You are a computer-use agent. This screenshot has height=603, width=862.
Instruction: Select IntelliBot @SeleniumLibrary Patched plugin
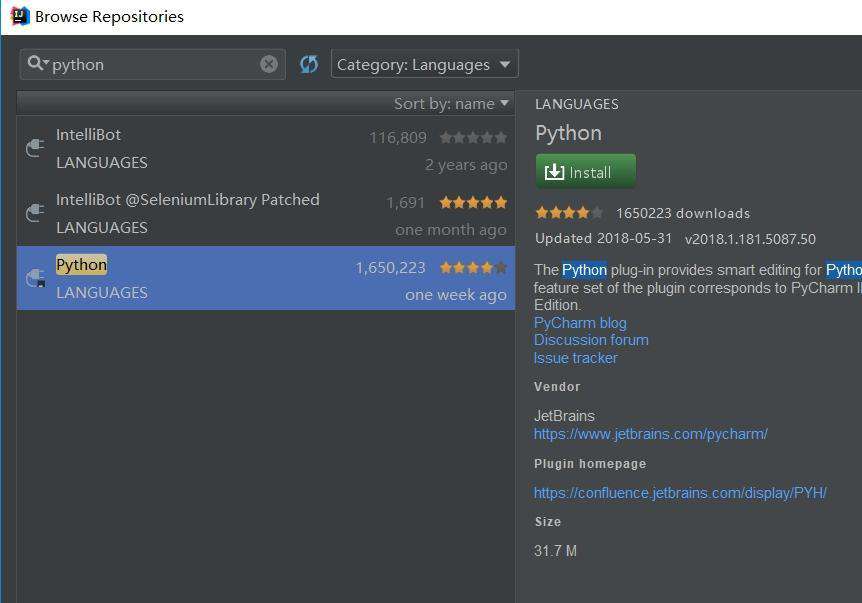pos(266,213)
